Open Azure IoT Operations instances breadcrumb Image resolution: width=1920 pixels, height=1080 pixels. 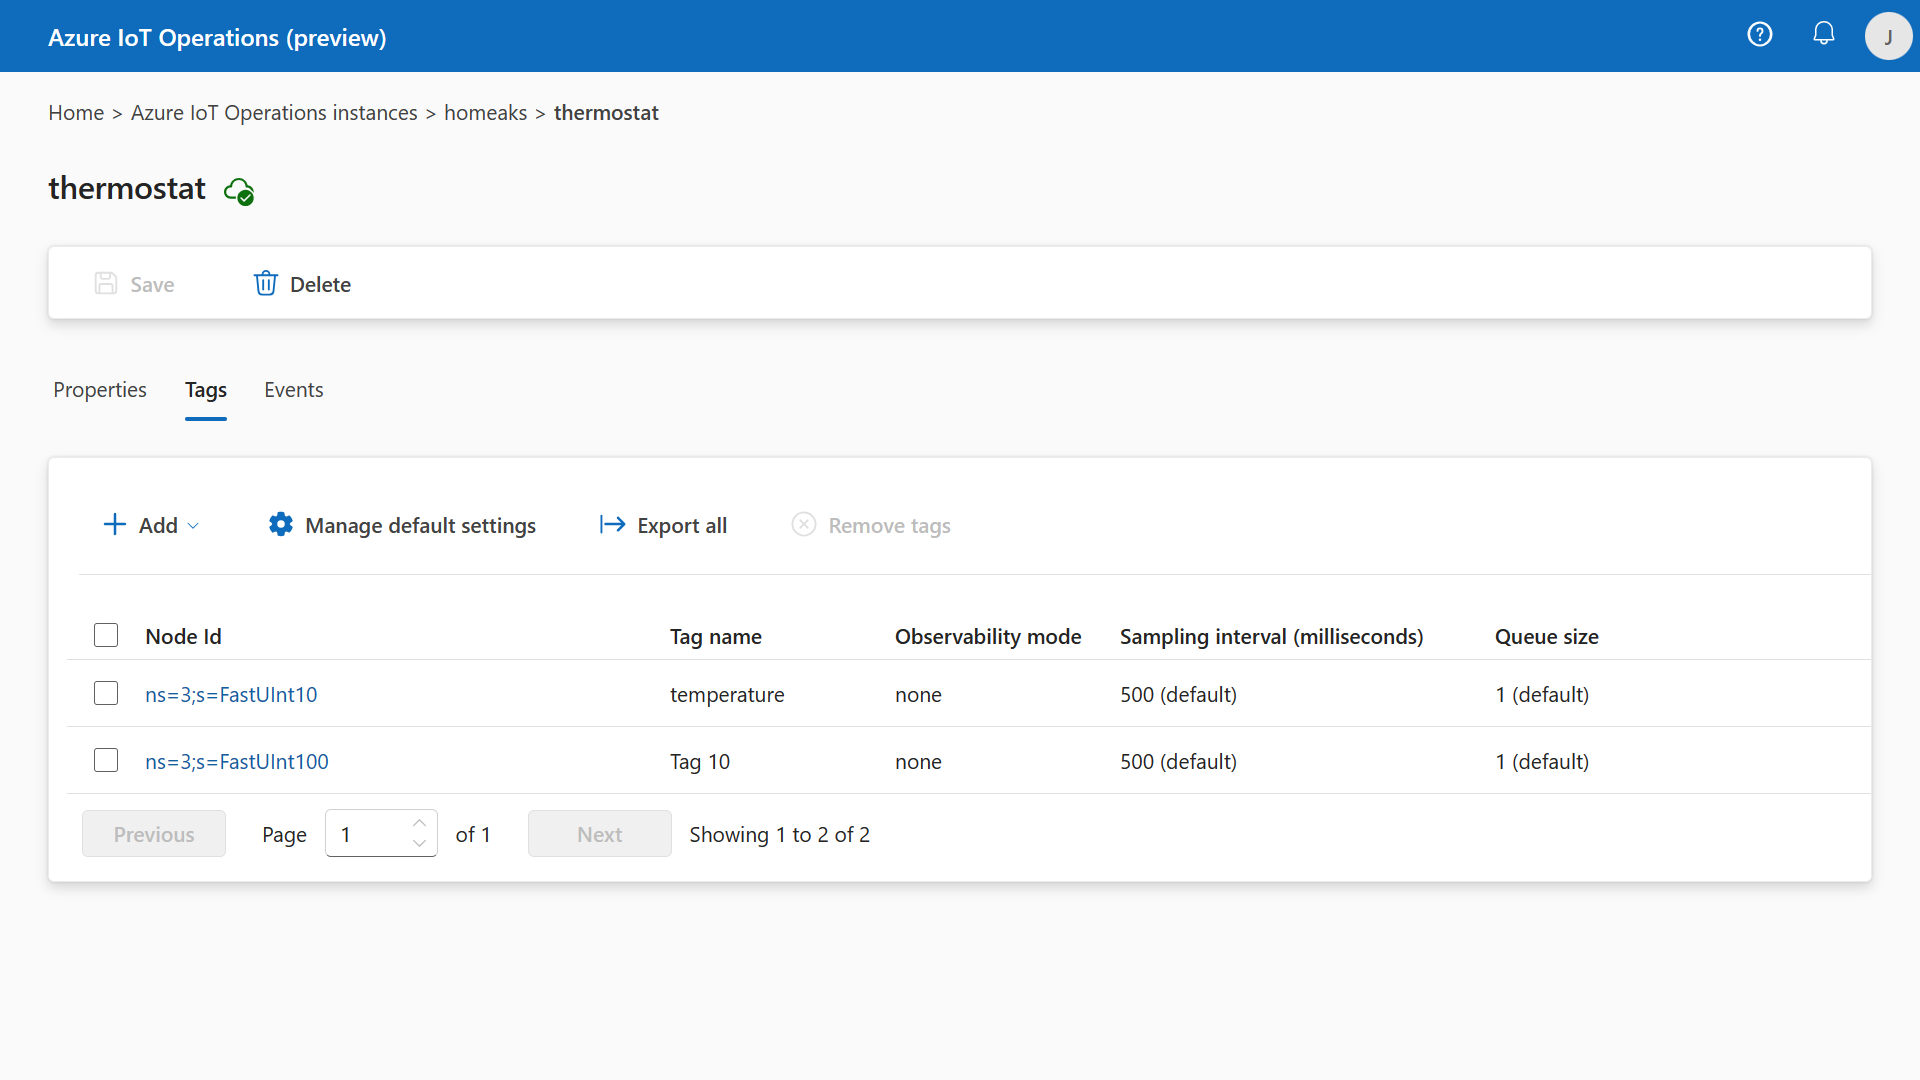[x=274, y=113]
